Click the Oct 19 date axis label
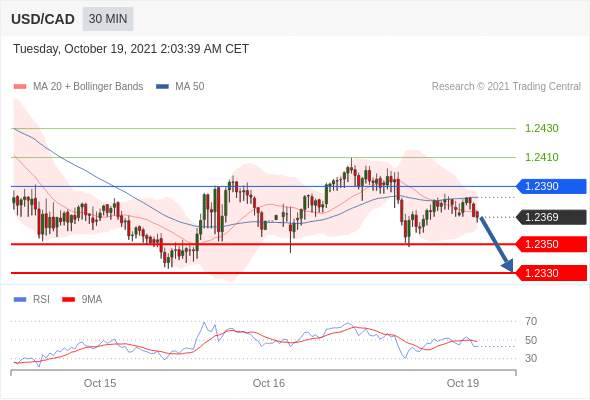The width and height of the screenshot is (590, 400). point(463,383)
